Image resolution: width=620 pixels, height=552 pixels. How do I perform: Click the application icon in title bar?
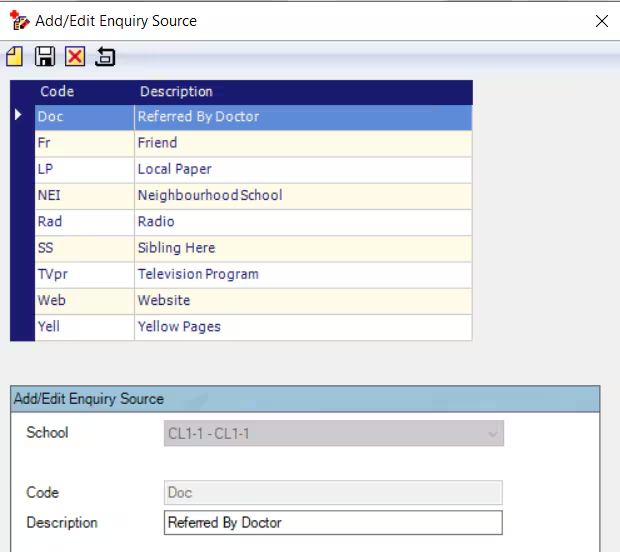tap(19, 21)
